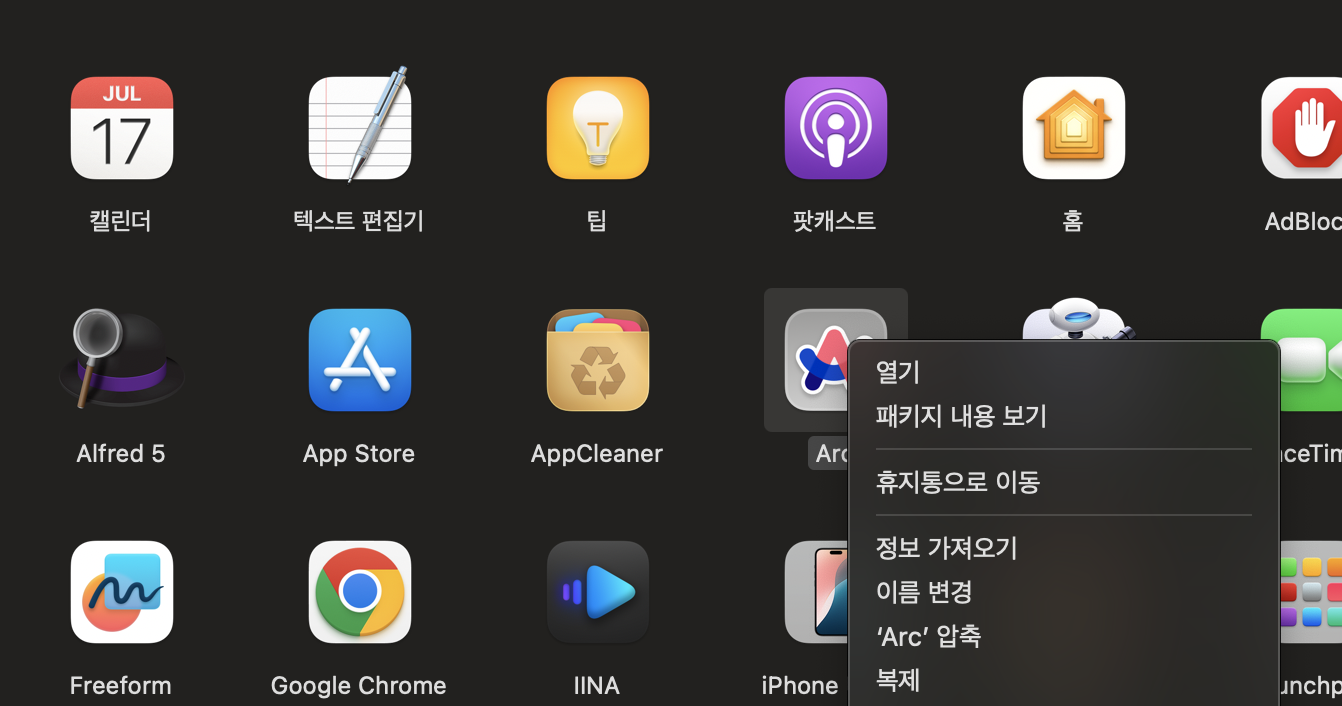Launch the TextEdit app icon
This screenshot has width=1342, height=706.
(360, 126)
